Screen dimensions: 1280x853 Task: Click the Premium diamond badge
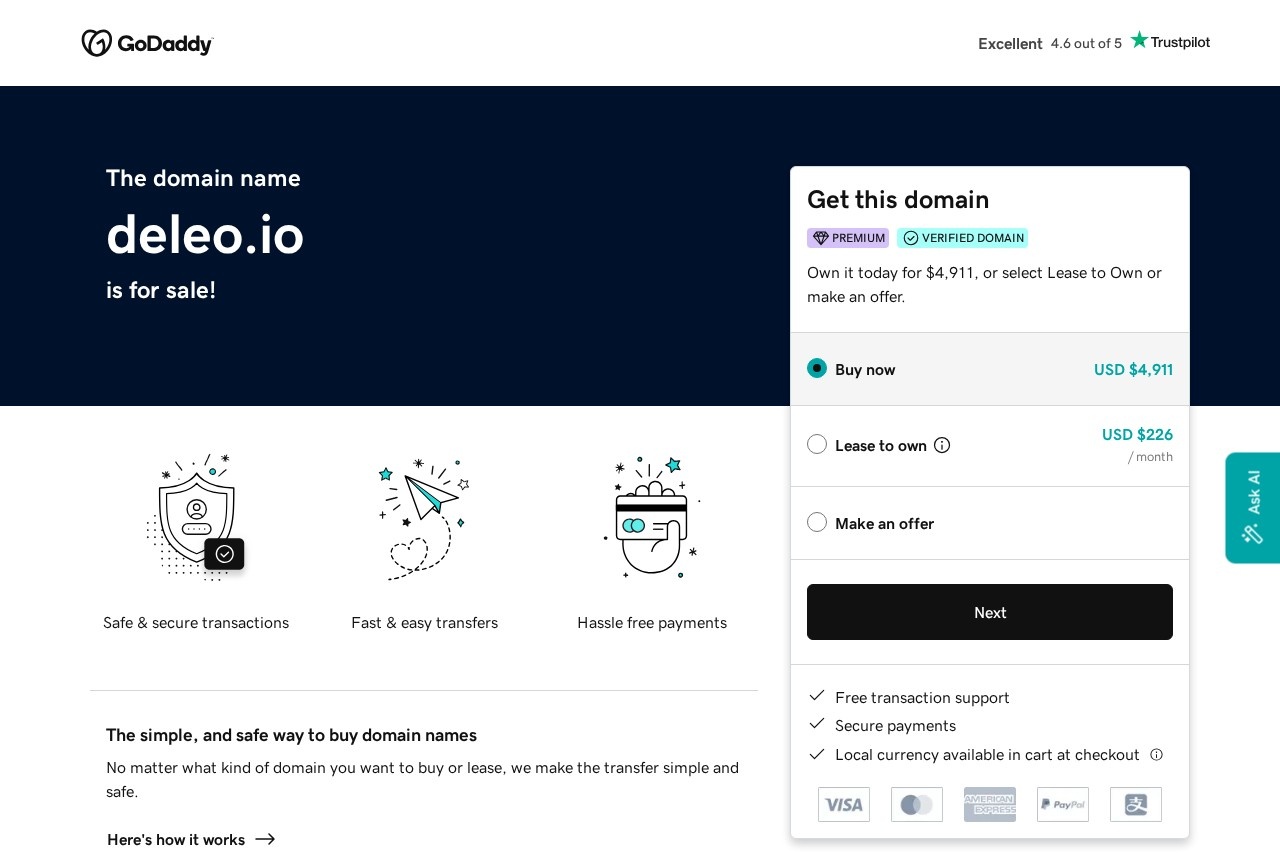pos(848,238)
